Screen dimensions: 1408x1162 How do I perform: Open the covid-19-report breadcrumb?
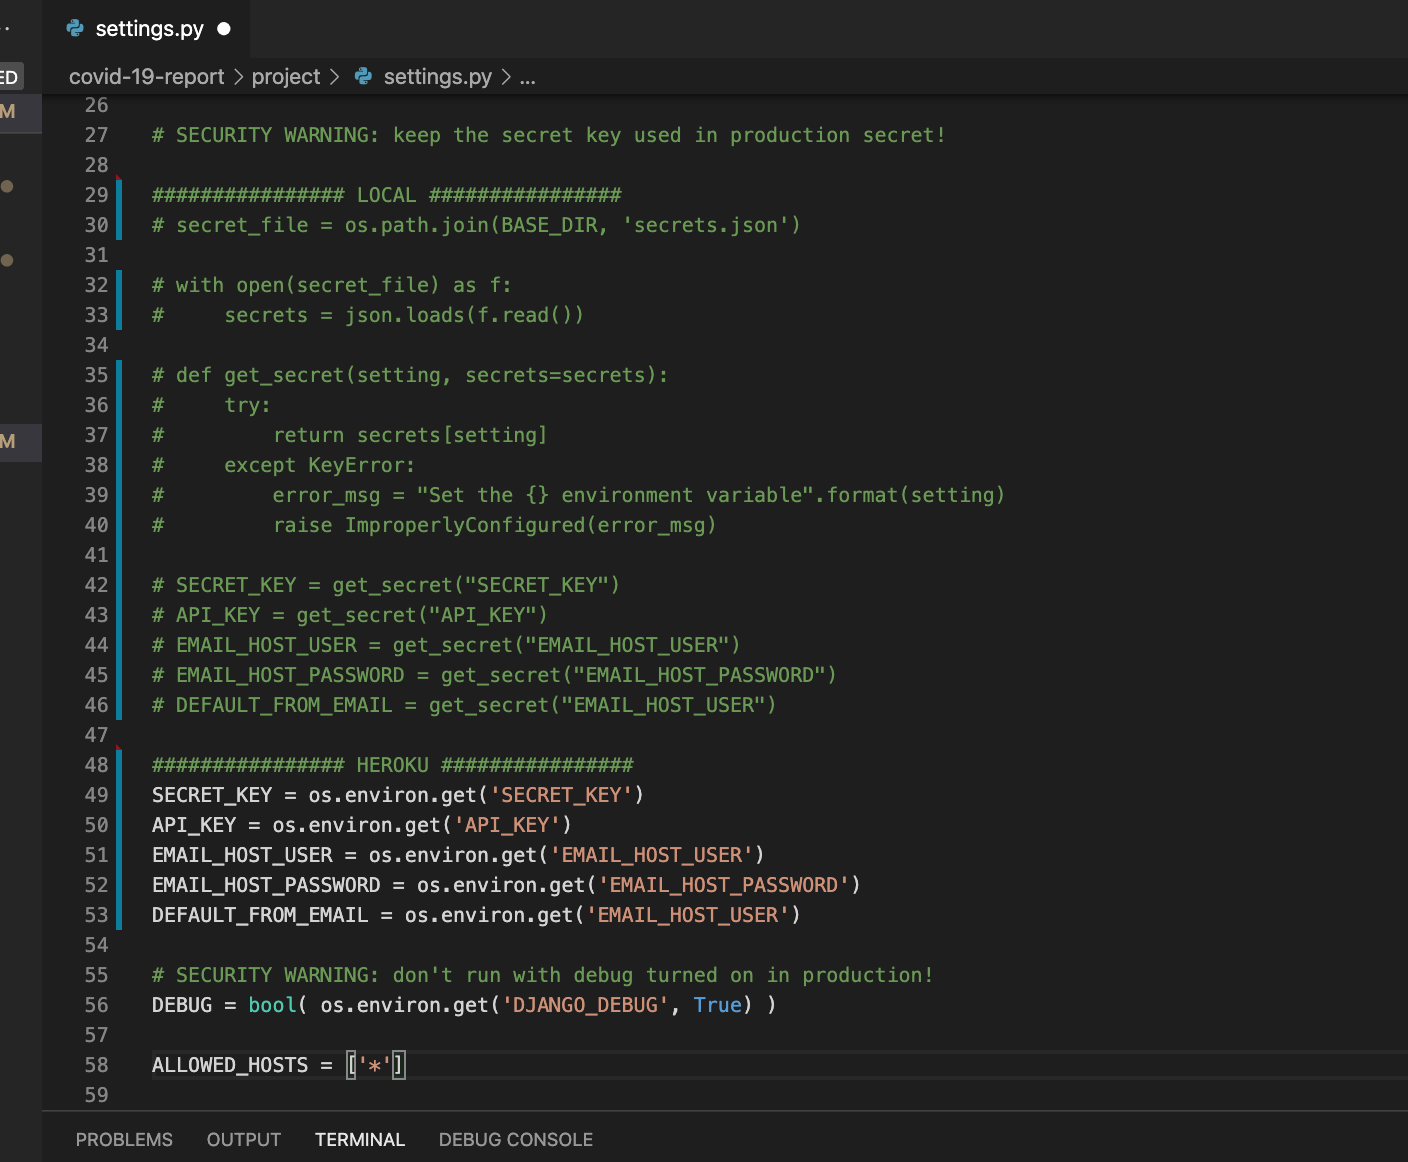coord(147,77)
